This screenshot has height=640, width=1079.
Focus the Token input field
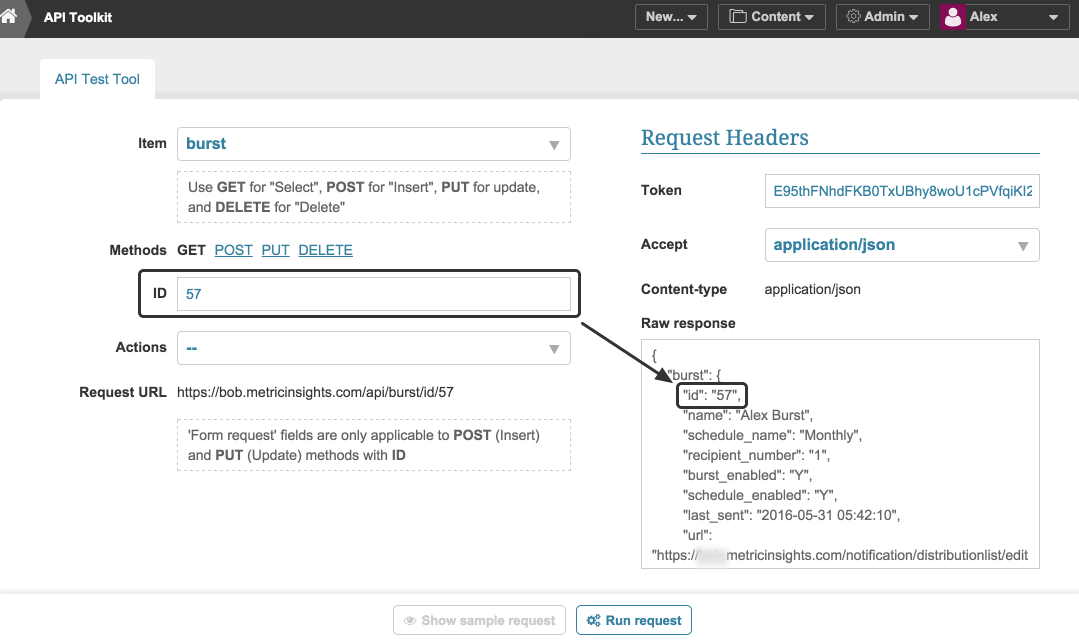(x=901, y=191)
